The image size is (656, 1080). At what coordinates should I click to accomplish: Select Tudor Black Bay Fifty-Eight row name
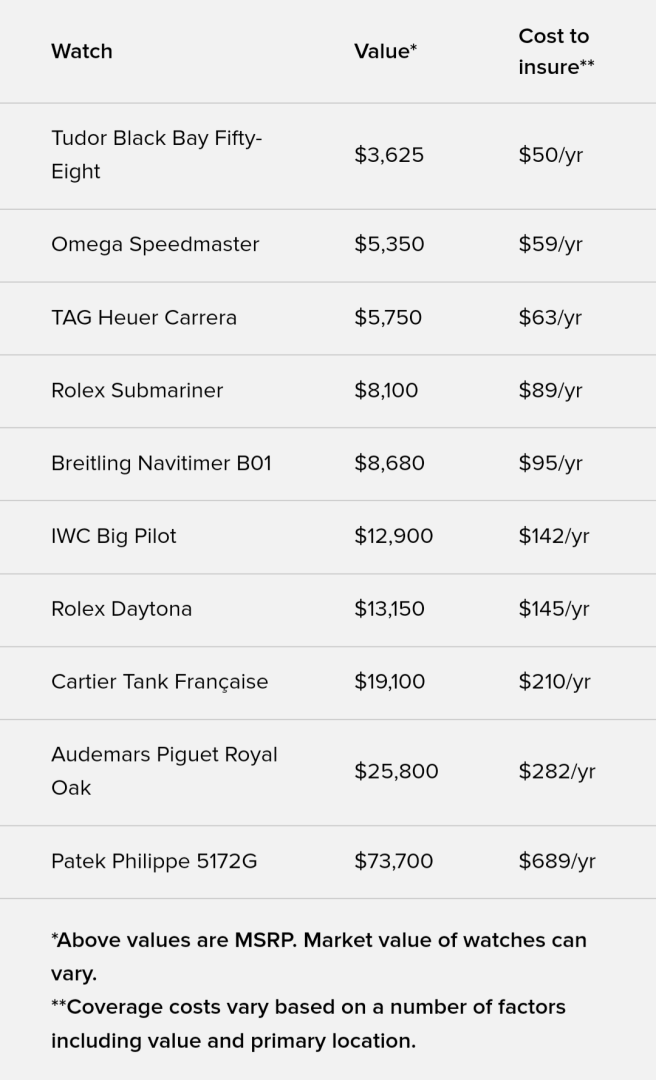(x=156, y=155)
